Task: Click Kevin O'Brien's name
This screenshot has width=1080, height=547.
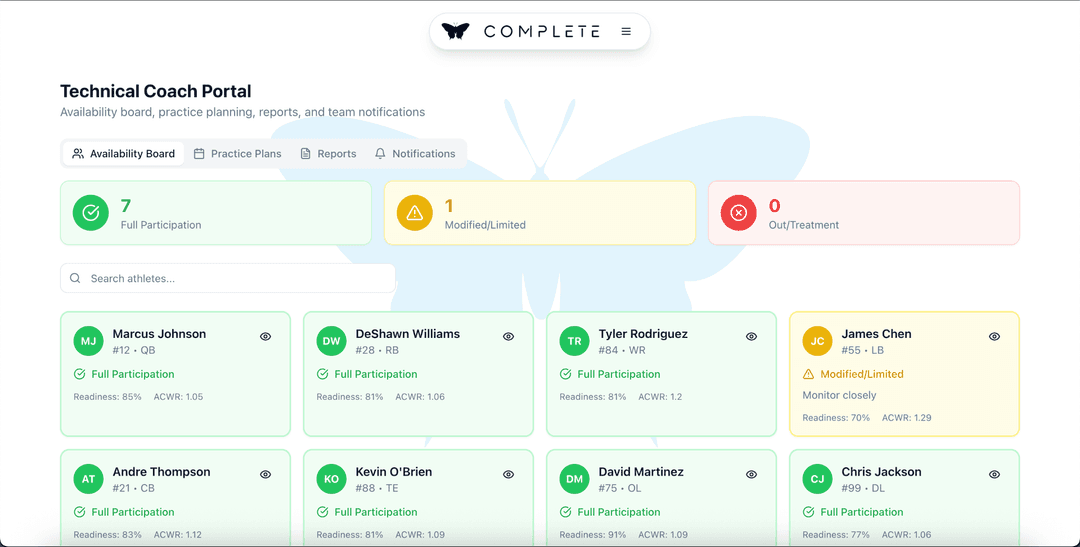Action: click(394, 471)
